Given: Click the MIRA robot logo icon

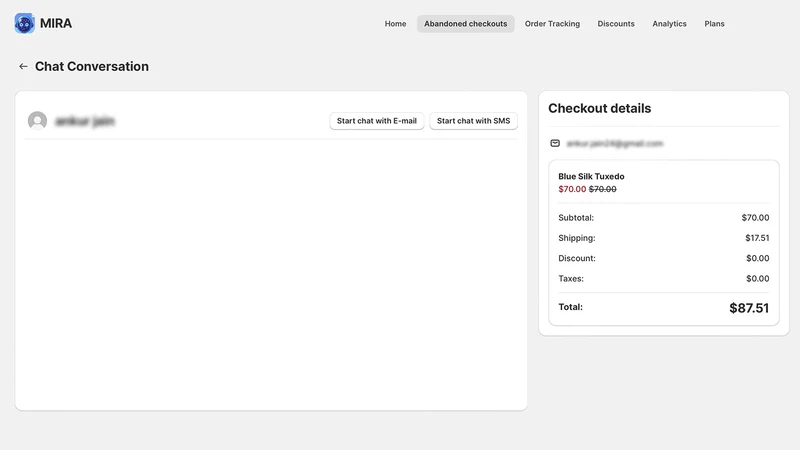Looking at the screenshot, I should (24, 23).
